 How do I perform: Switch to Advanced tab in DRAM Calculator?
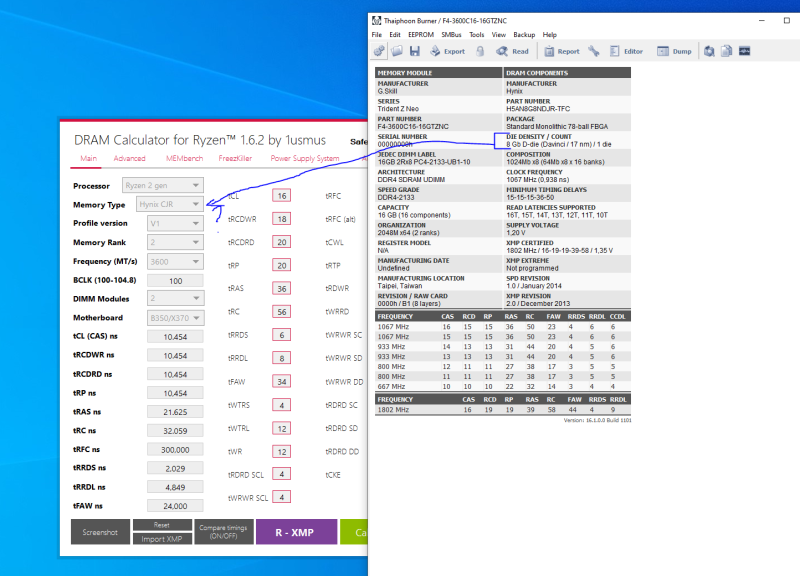coord(129,158)
